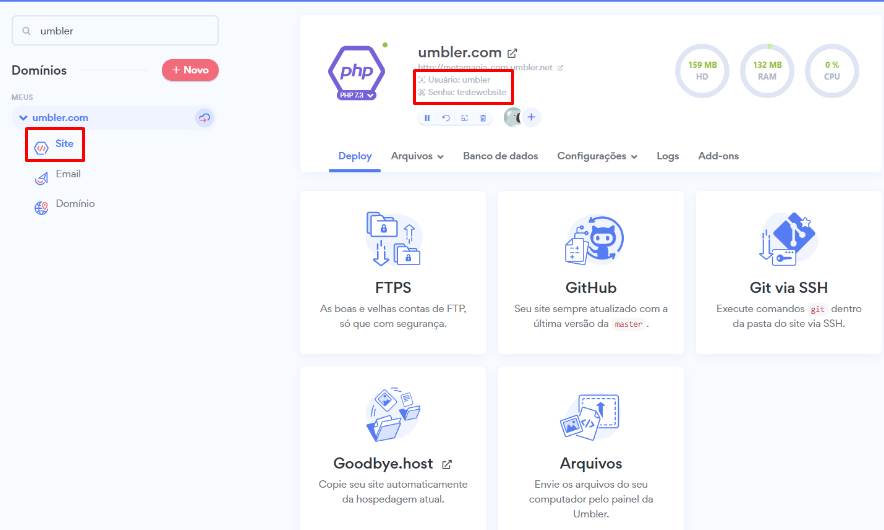Click the FTPS folders icon
884x530 pixels.
[393, 240]
